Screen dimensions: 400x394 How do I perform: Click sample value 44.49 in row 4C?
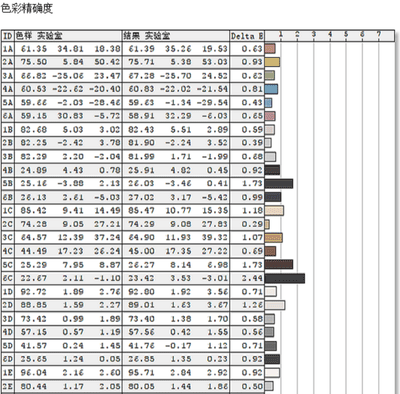[x=34, y=251]
